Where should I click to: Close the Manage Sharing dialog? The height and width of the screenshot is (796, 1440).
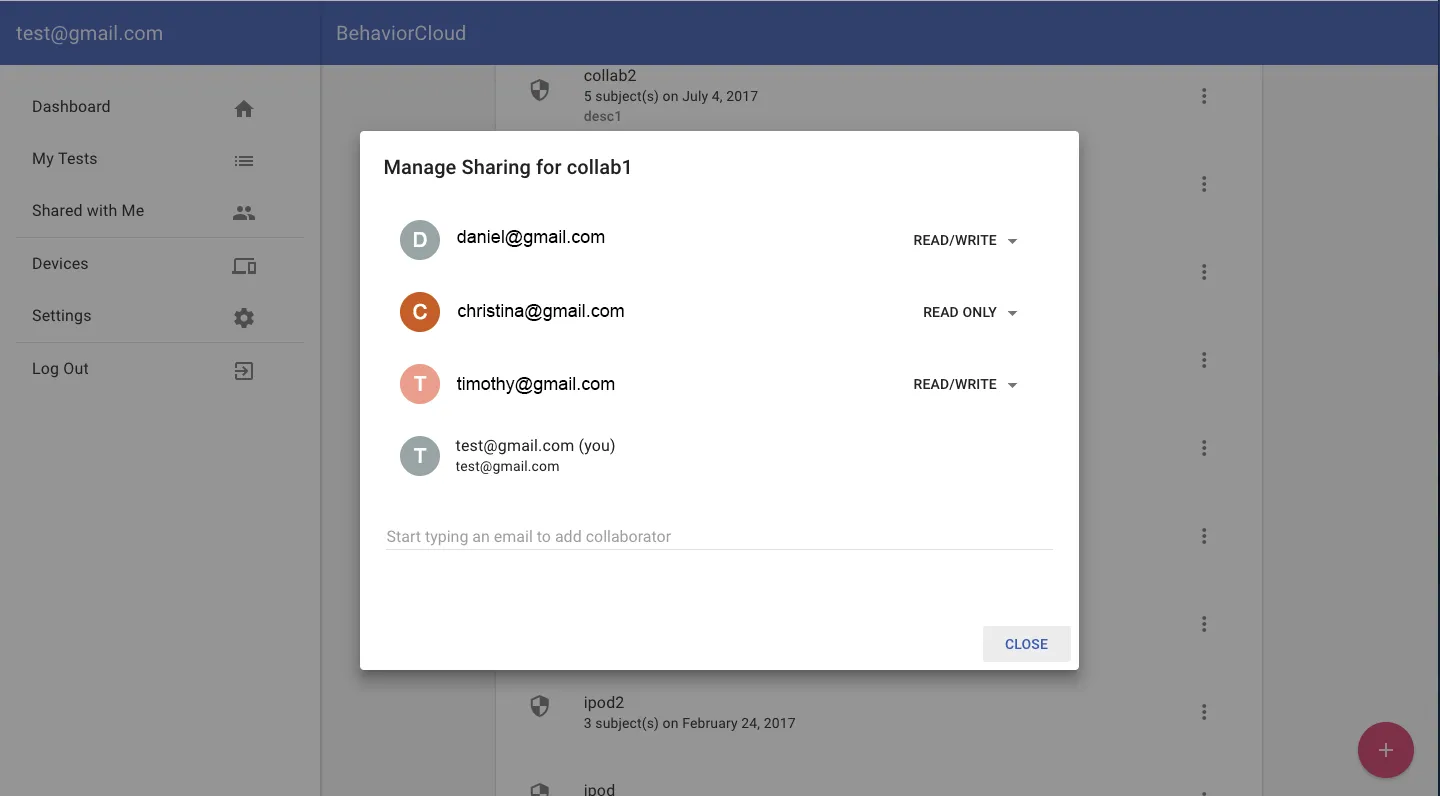click(x=1026, y=644)
